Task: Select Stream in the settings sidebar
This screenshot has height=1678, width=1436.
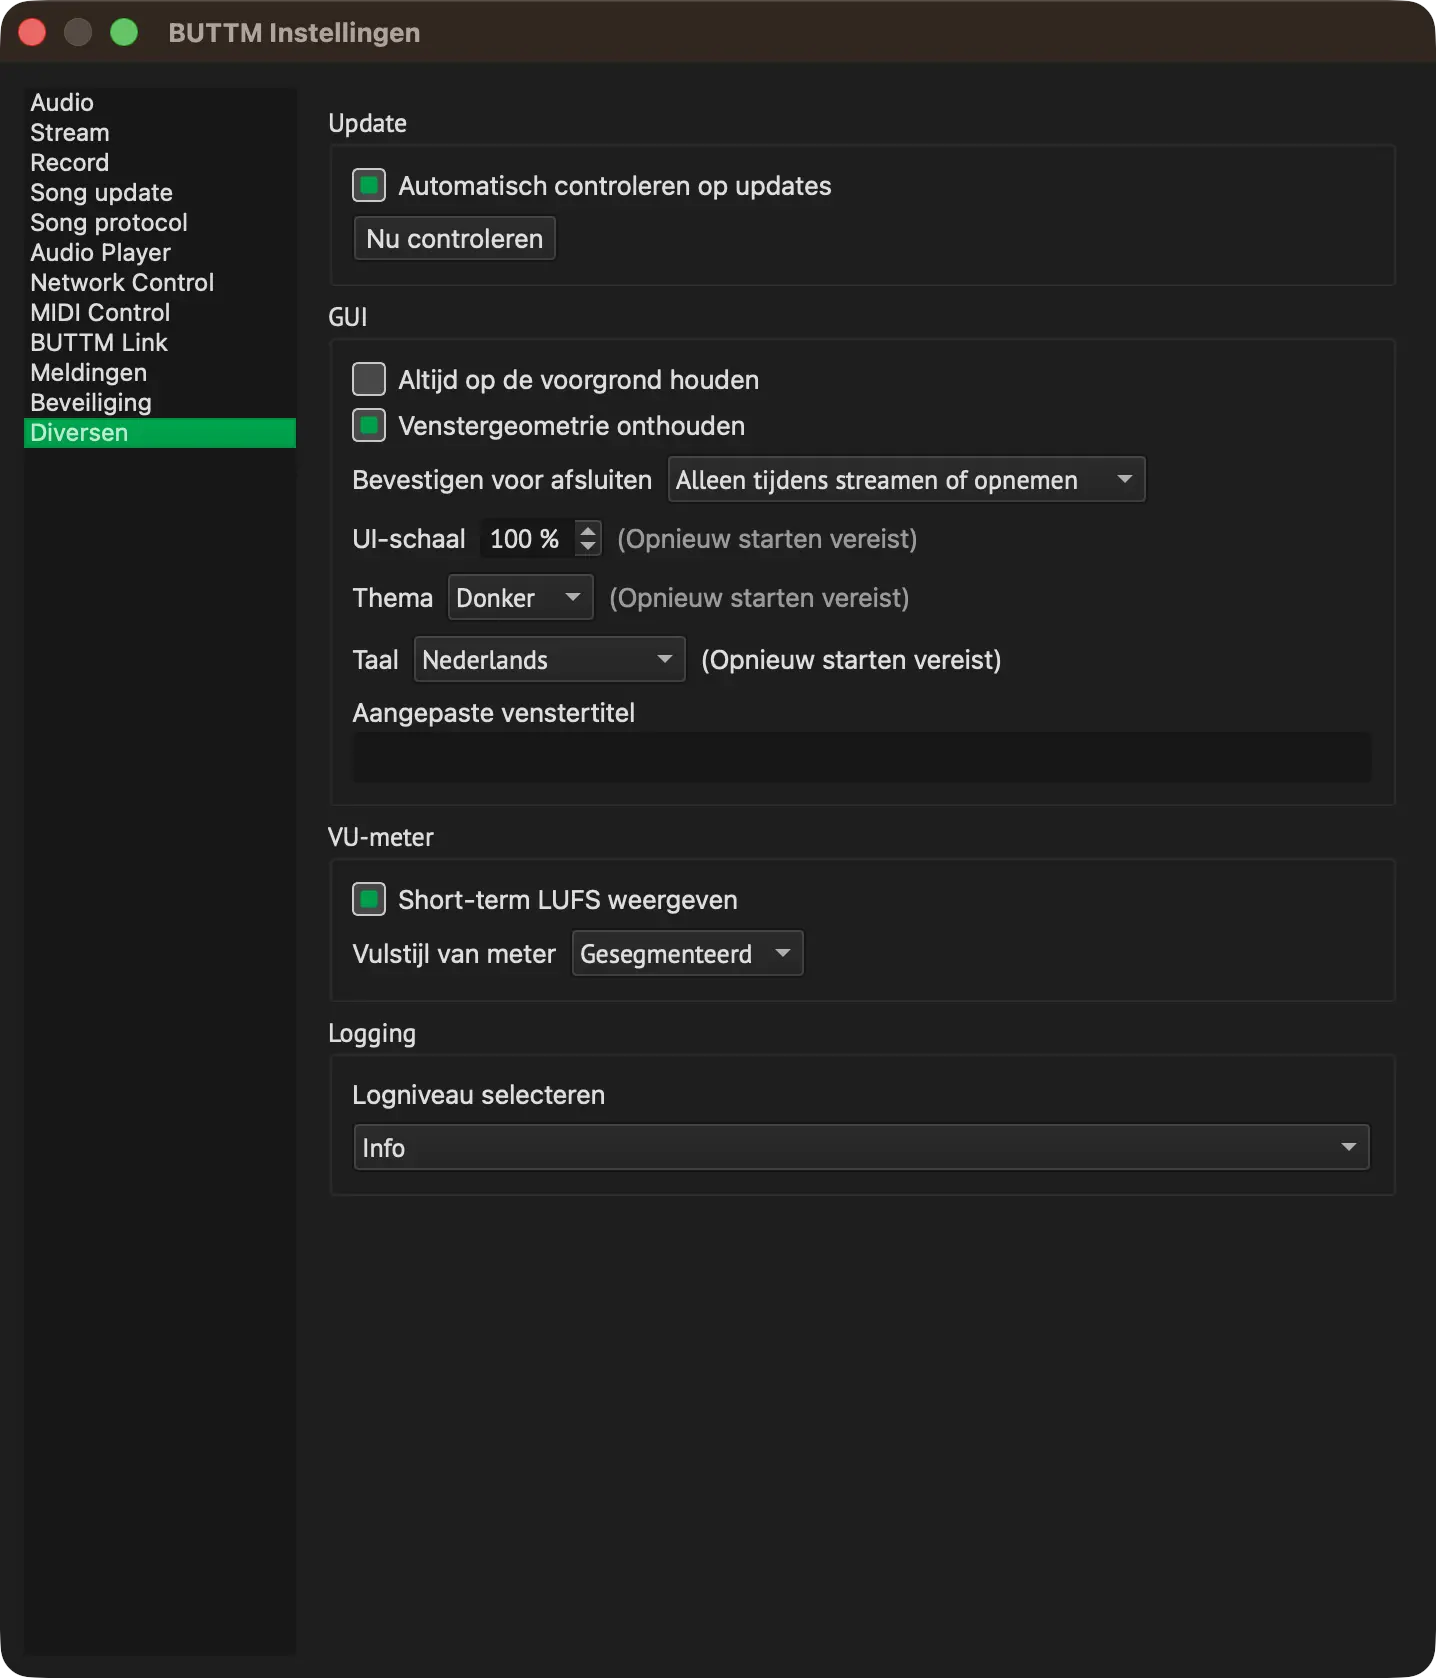Action: coord(160,133)
